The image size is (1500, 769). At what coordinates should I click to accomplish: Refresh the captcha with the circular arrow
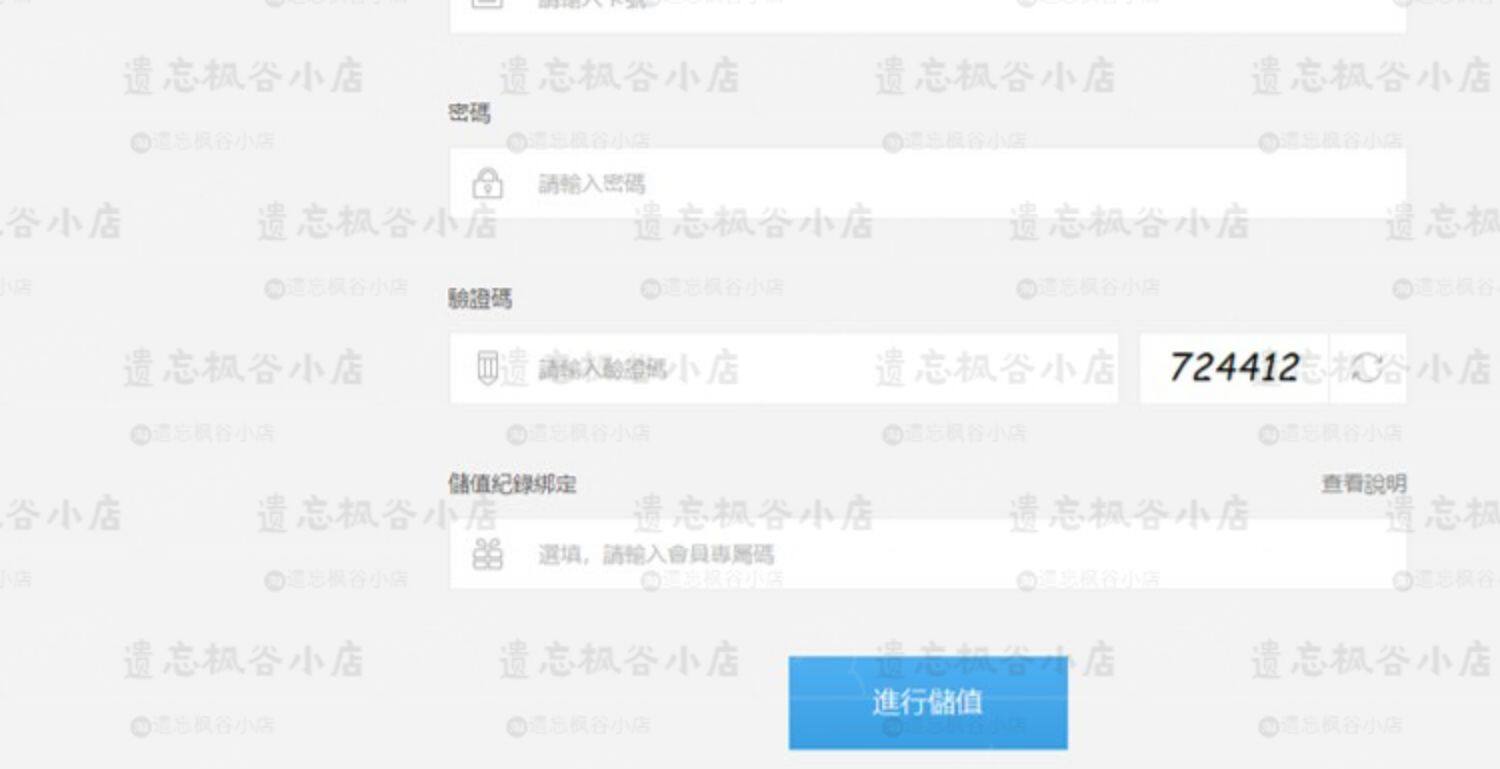point(1367,368)
